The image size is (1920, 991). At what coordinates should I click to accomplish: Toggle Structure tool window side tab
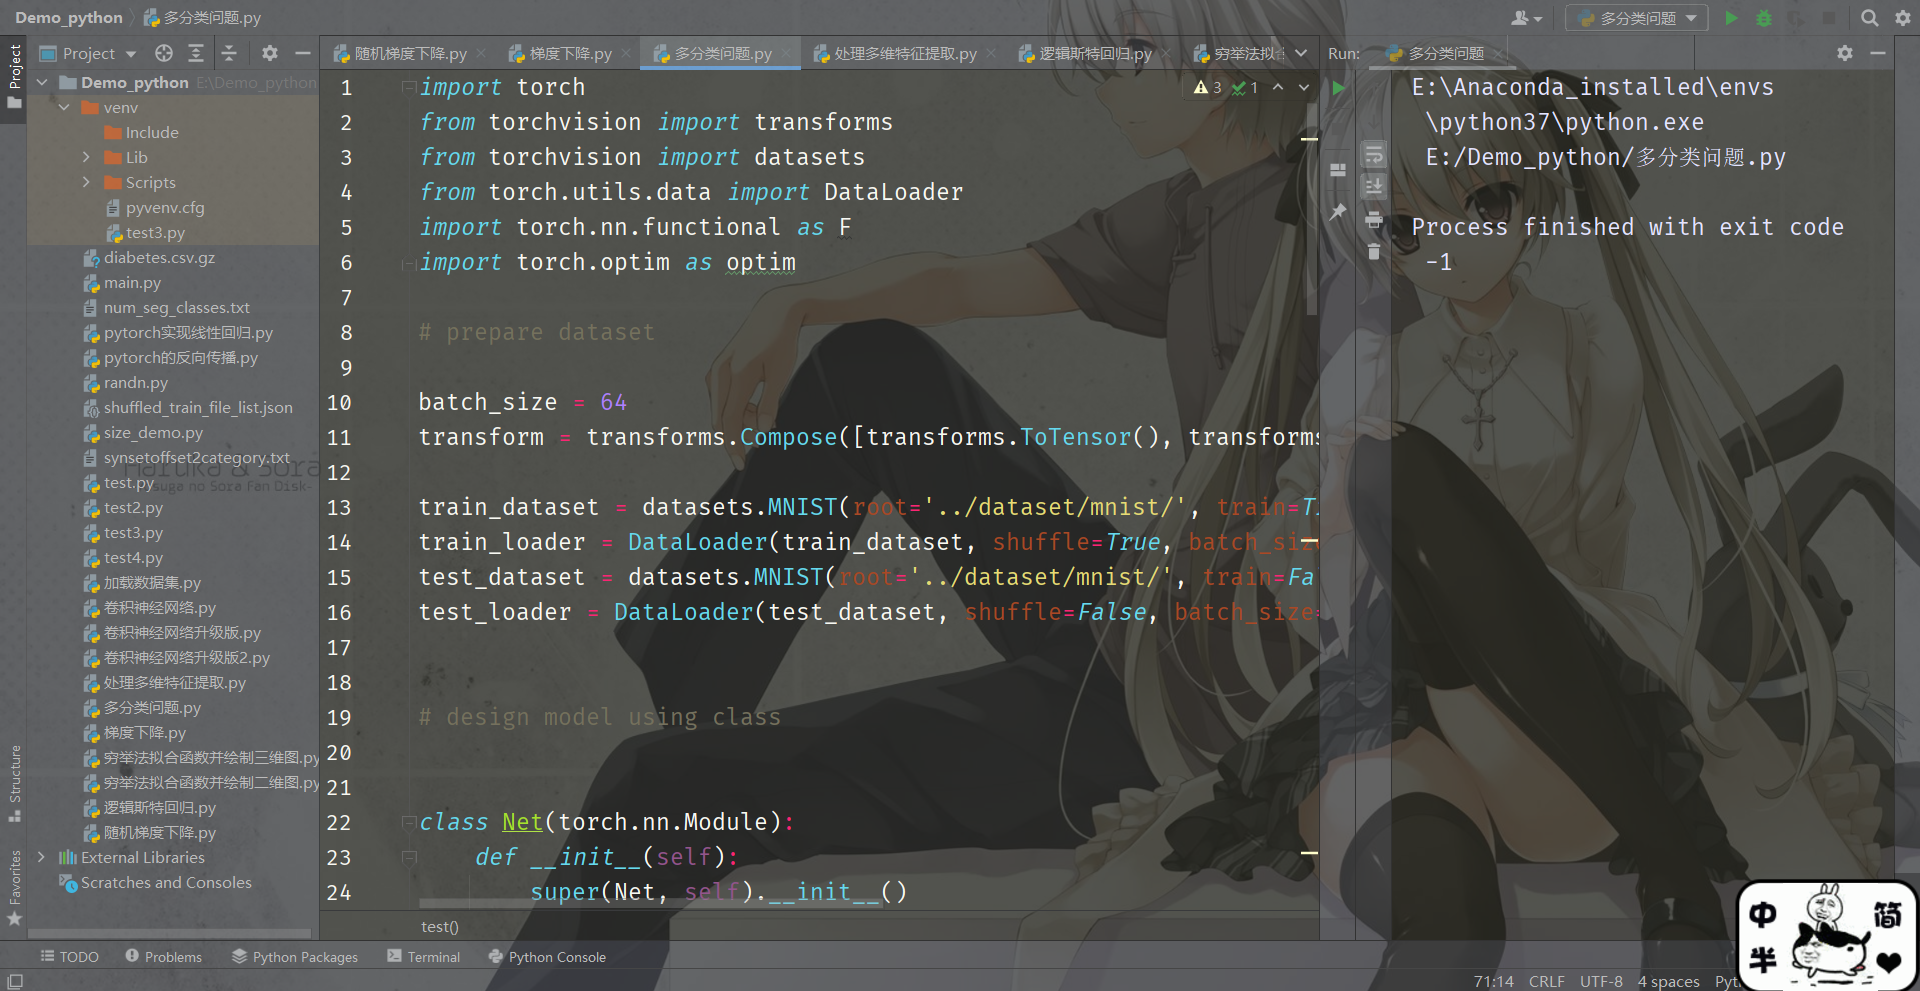[x=14, y=783]
